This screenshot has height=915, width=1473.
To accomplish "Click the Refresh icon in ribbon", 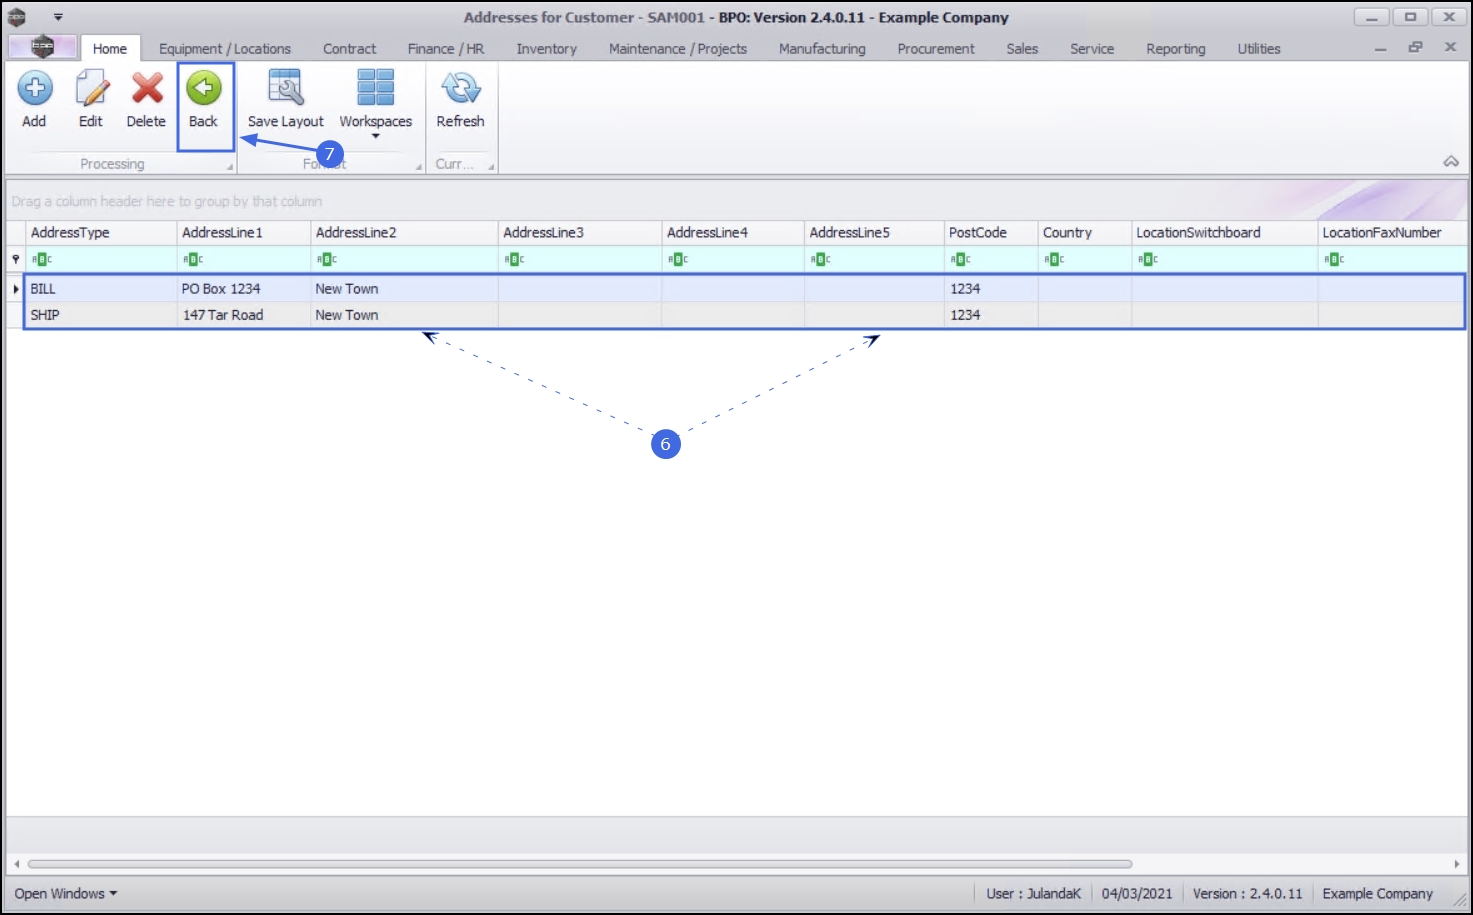I will (461, 88).
